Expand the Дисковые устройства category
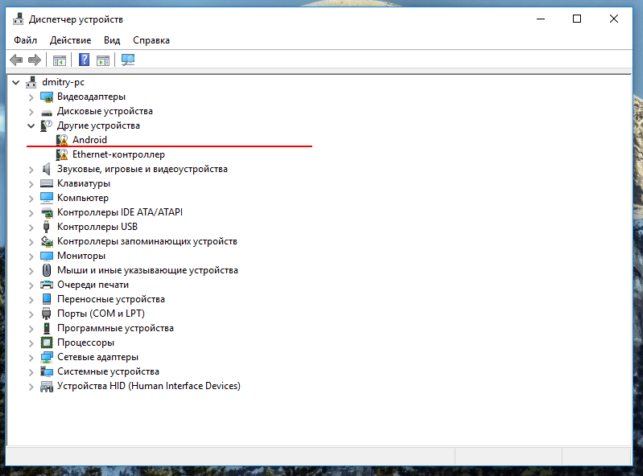This screenshot has width=643, height=476. [31, 112]
